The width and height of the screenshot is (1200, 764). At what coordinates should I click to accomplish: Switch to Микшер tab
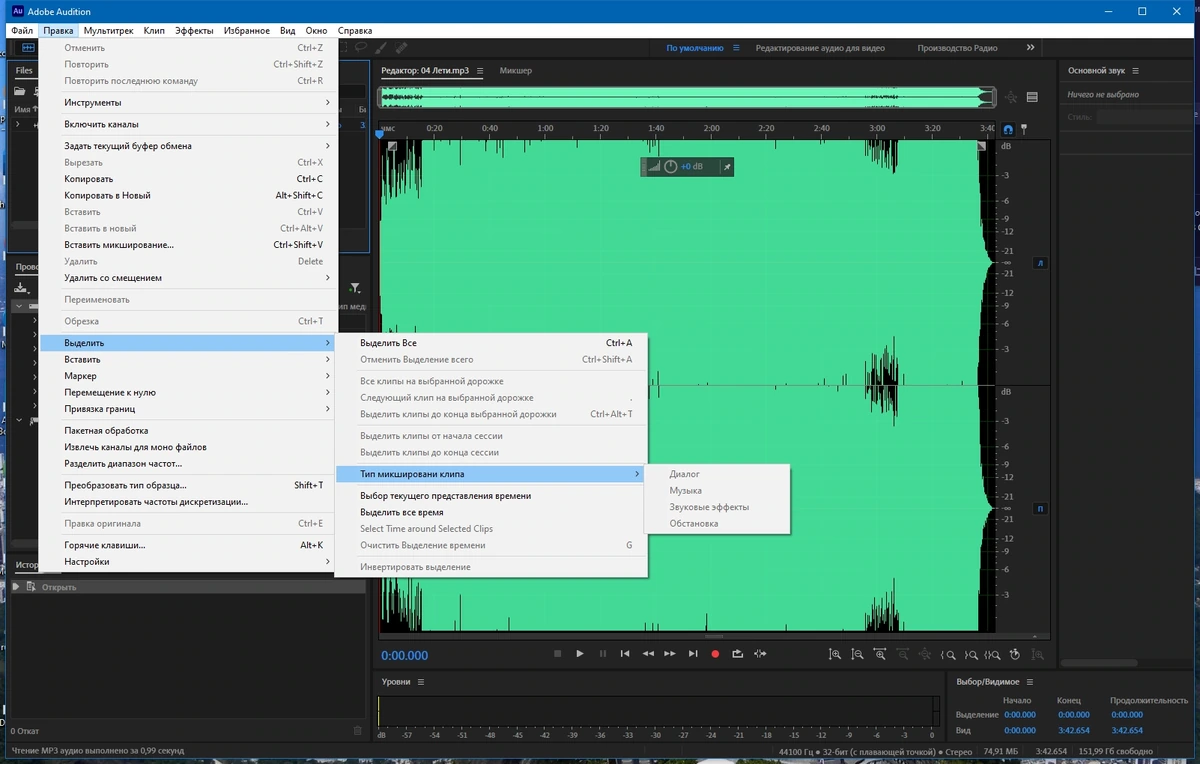pos(516,71)
